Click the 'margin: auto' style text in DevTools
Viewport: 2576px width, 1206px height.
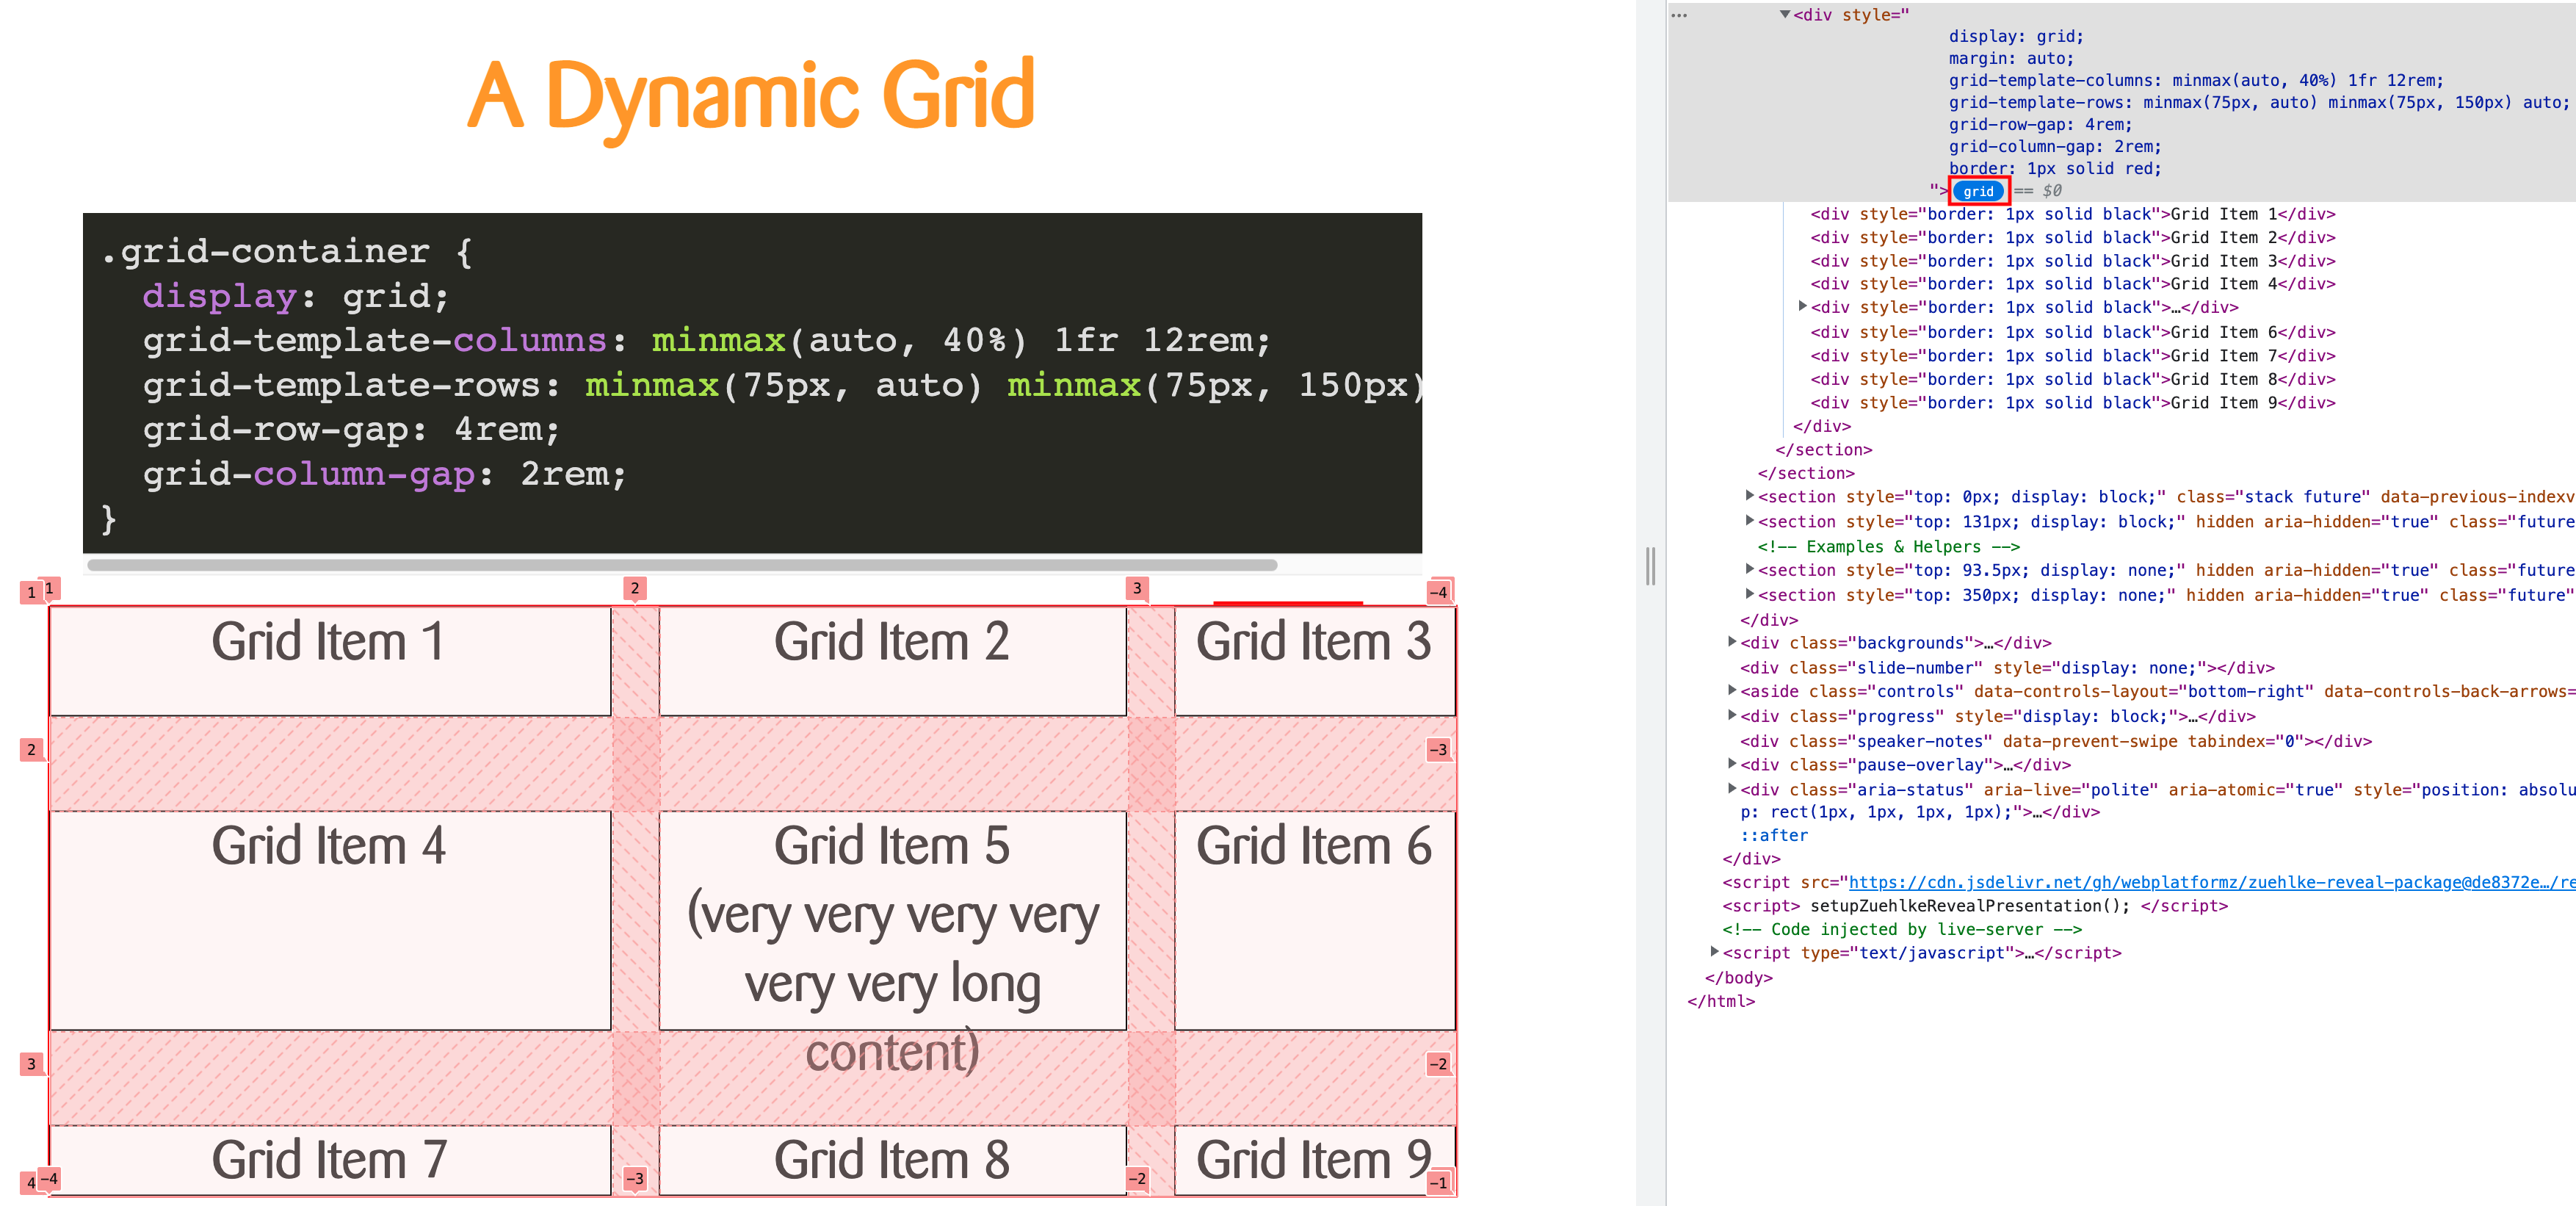(2011, 59)
